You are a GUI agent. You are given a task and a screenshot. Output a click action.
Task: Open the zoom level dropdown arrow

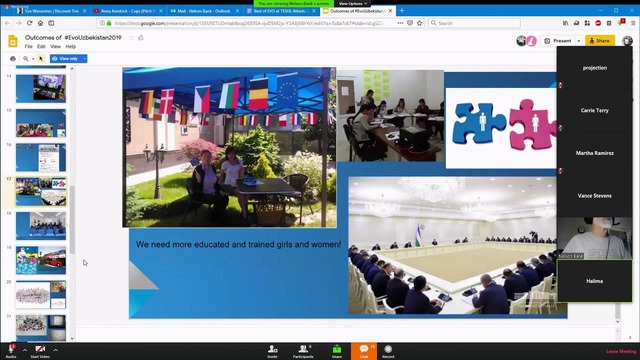33,59
